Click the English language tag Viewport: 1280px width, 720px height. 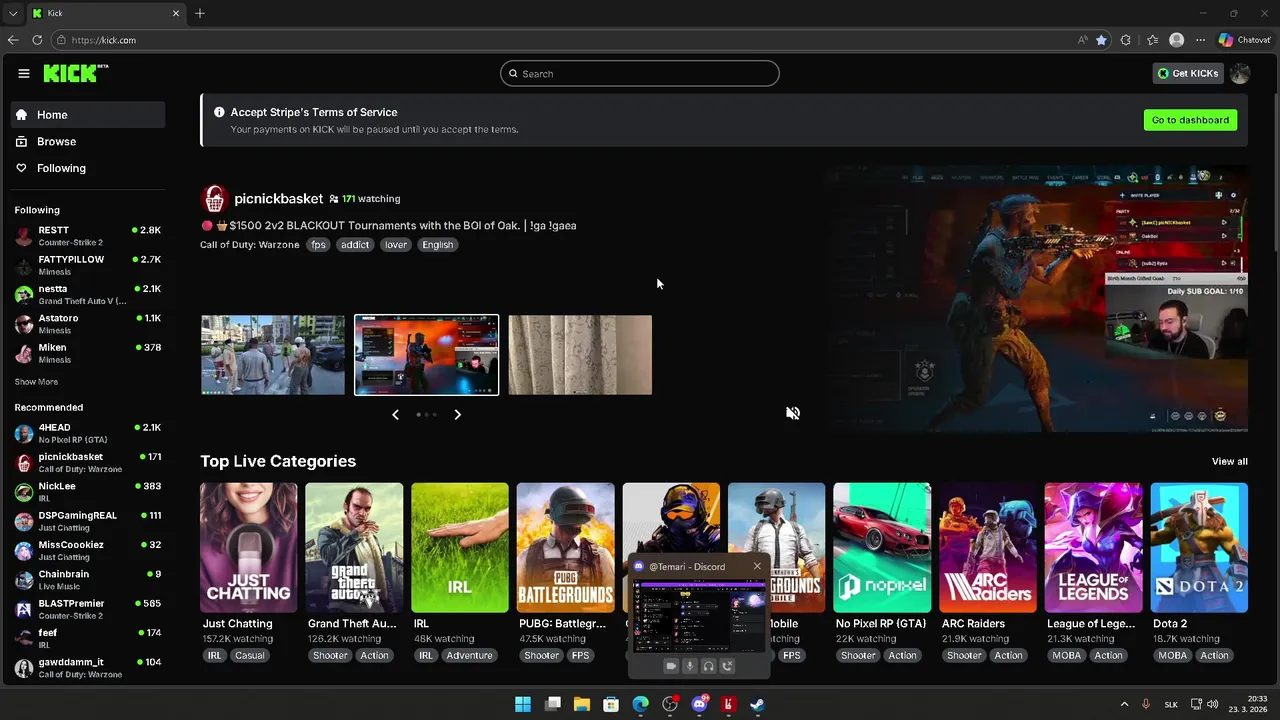click(437, 245)
